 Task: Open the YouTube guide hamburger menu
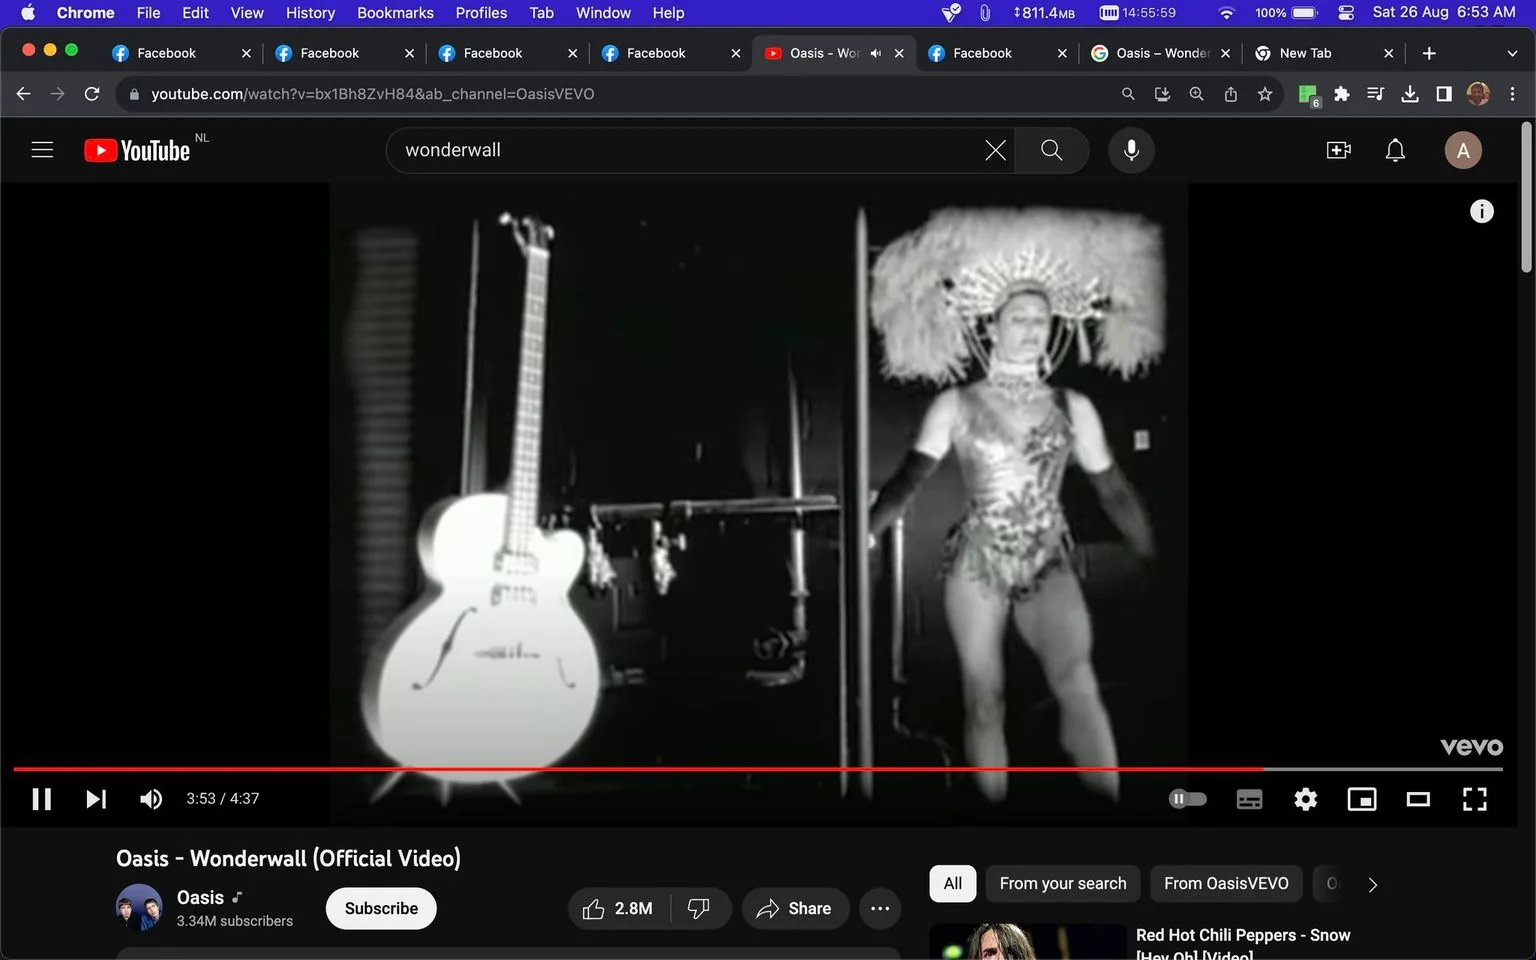pyautogui.click(x=42, y=150)
